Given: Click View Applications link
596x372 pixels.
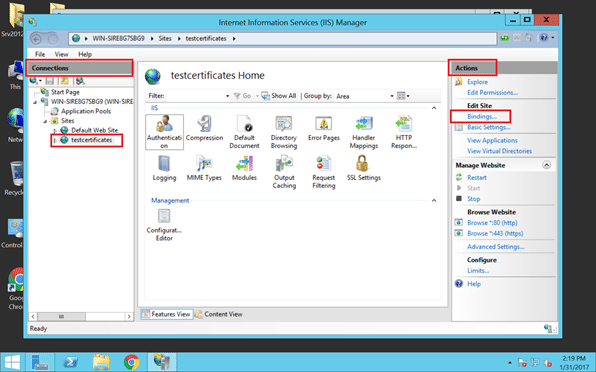Looking at the screenshot, I should [492, 140].
